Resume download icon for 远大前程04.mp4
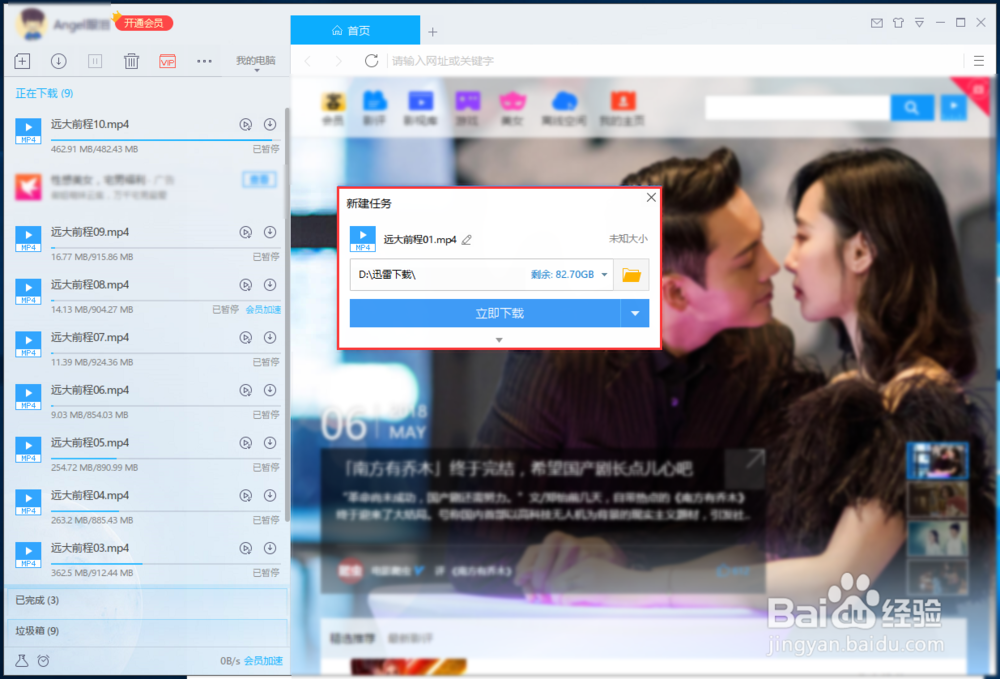The width and height of the screenshot is (1000, 679). (270, 495)
